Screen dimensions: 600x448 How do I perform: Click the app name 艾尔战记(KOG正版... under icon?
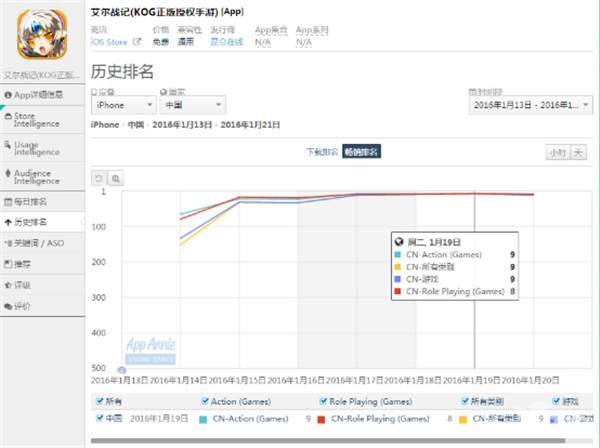(x=42, y=75)
